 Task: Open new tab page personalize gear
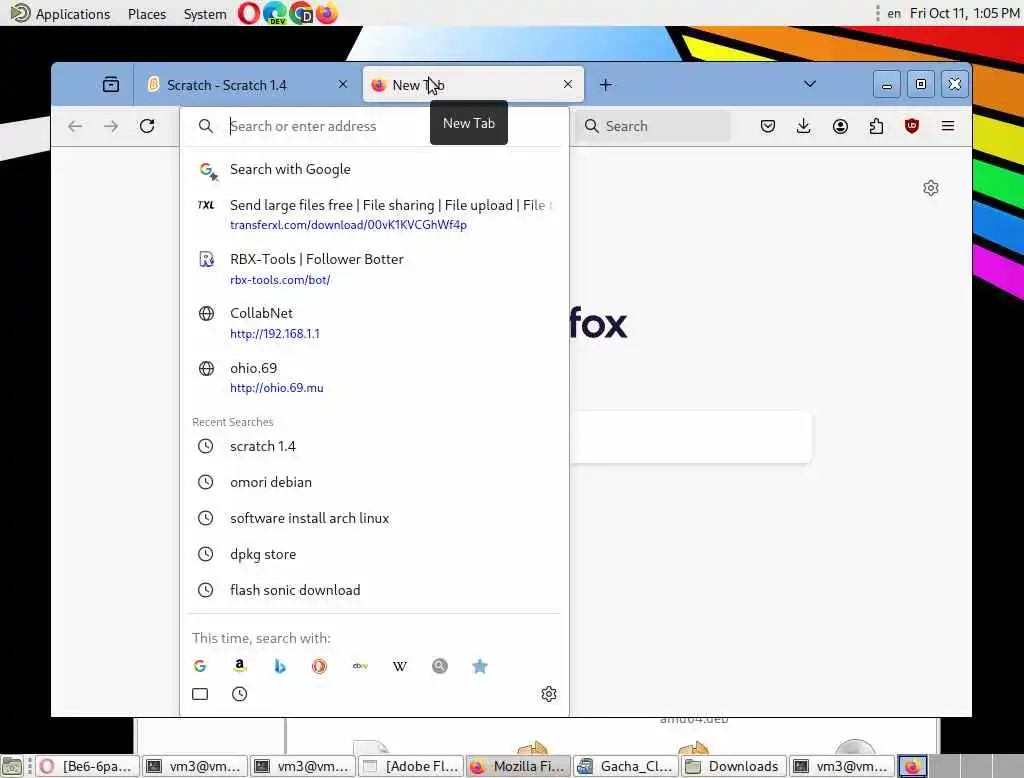pos(931,188)
